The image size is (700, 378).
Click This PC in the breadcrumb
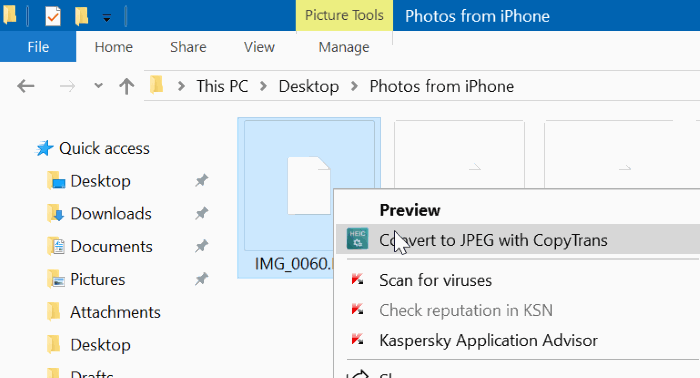(222, 86)
